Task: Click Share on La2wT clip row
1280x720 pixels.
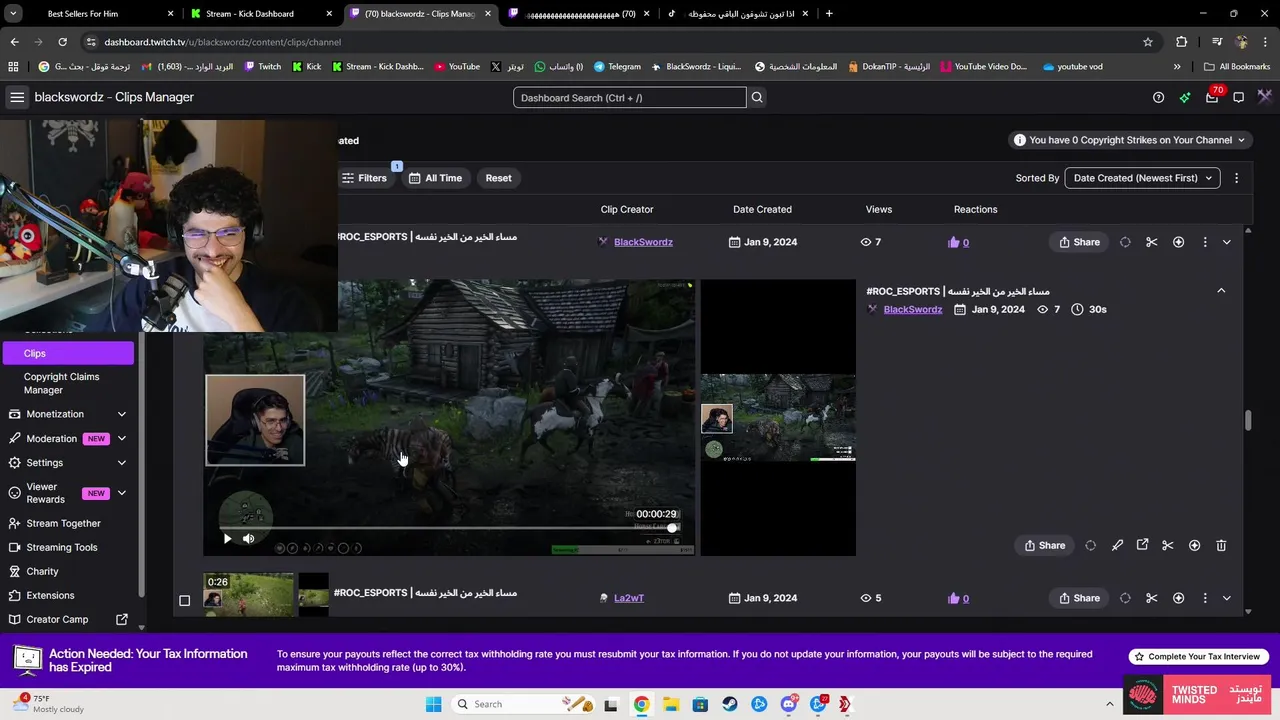Action: [1079, 598]
